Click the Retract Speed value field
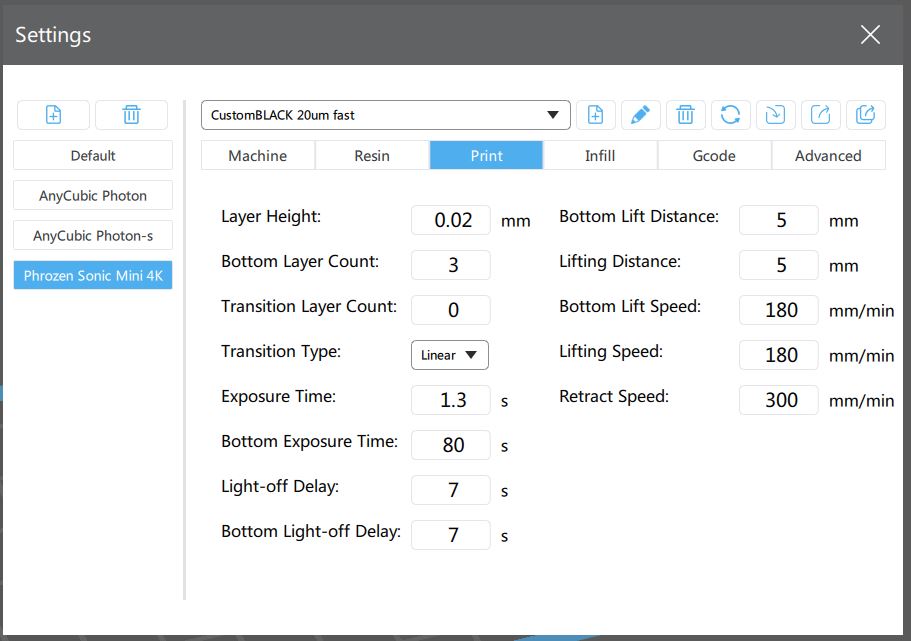 pyautogui.click(x=779, y=400)
